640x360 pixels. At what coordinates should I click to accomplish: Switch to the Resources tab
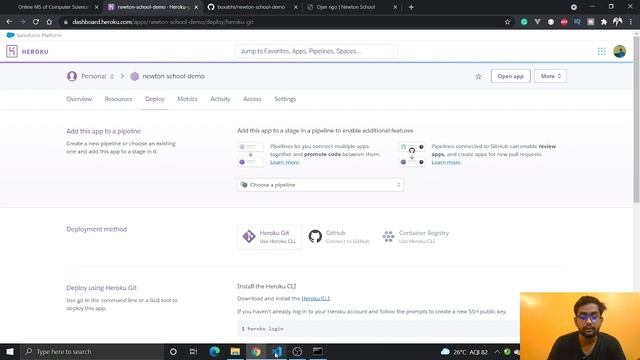(x=118, y=99)
